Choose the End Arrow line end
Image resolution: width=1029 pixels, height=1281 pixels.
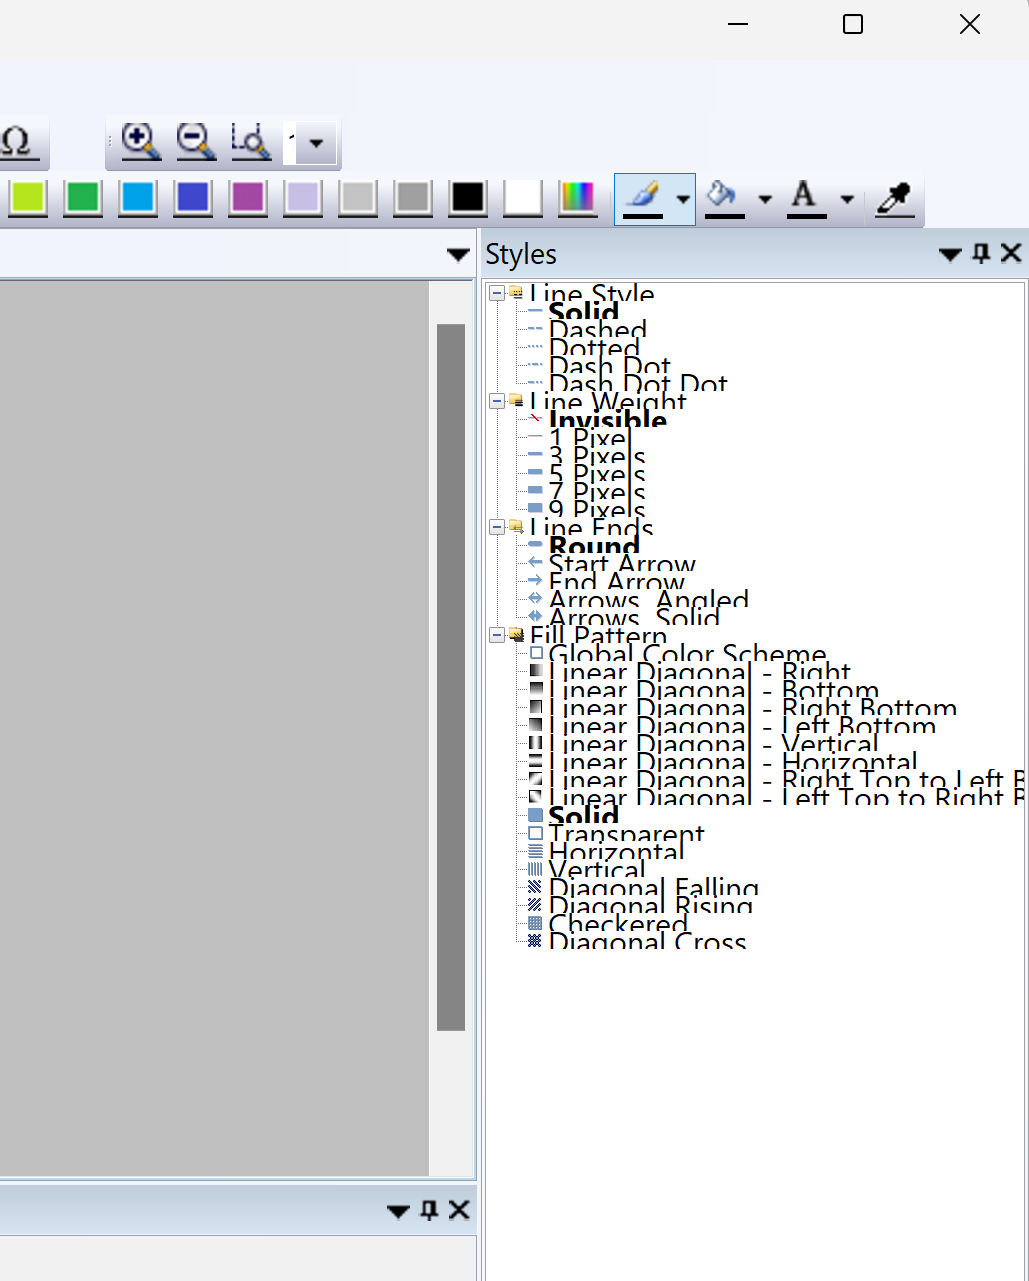616,582
